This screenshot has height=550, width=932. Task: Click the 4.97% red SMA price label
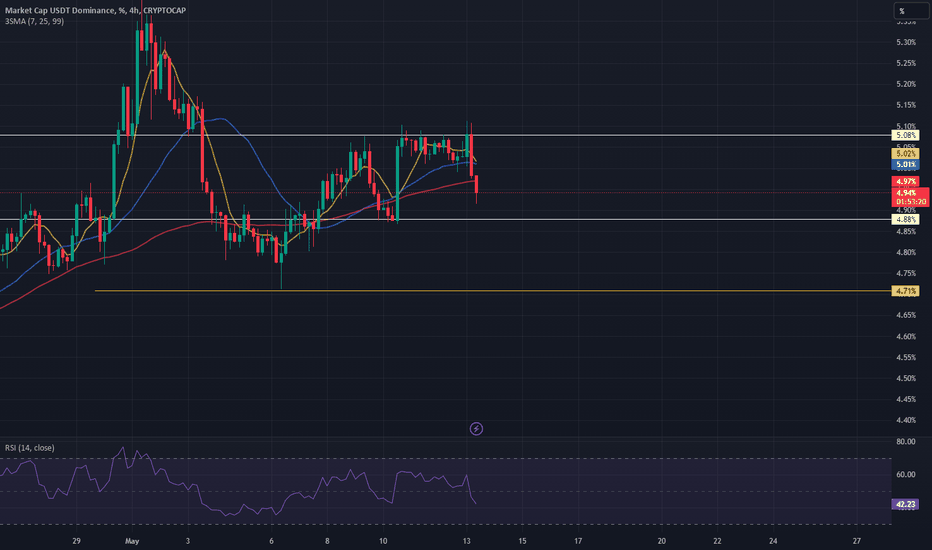pos(906,181)
